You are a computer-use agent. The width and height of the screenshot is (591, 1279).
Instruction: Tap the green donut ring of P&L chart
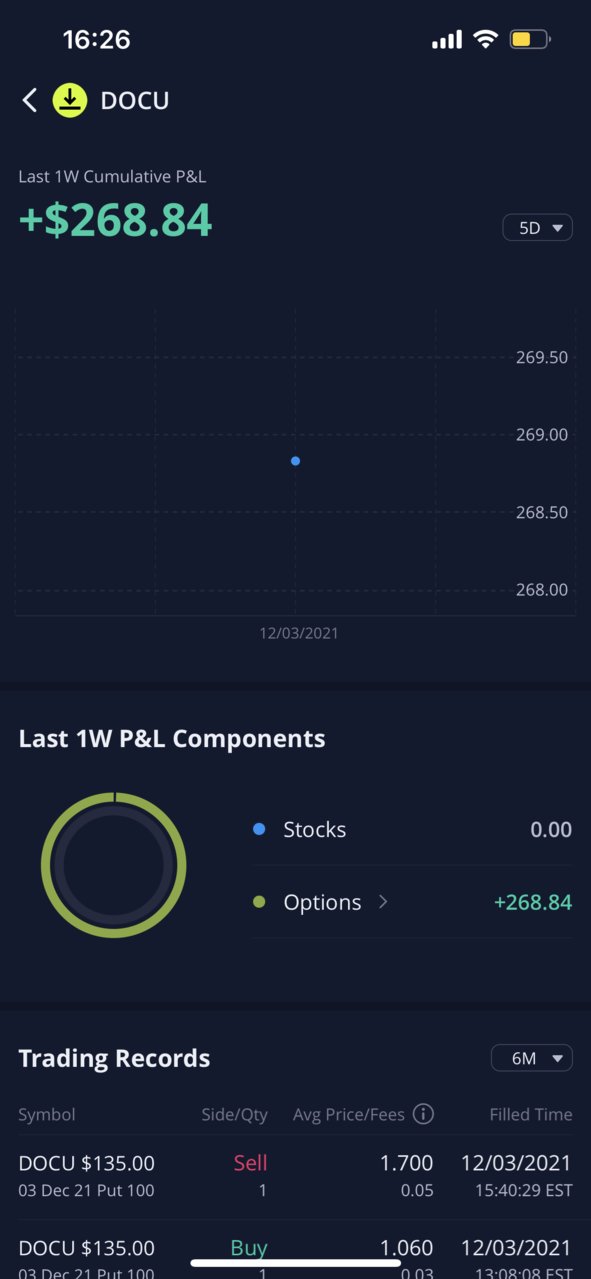point(114,866)
